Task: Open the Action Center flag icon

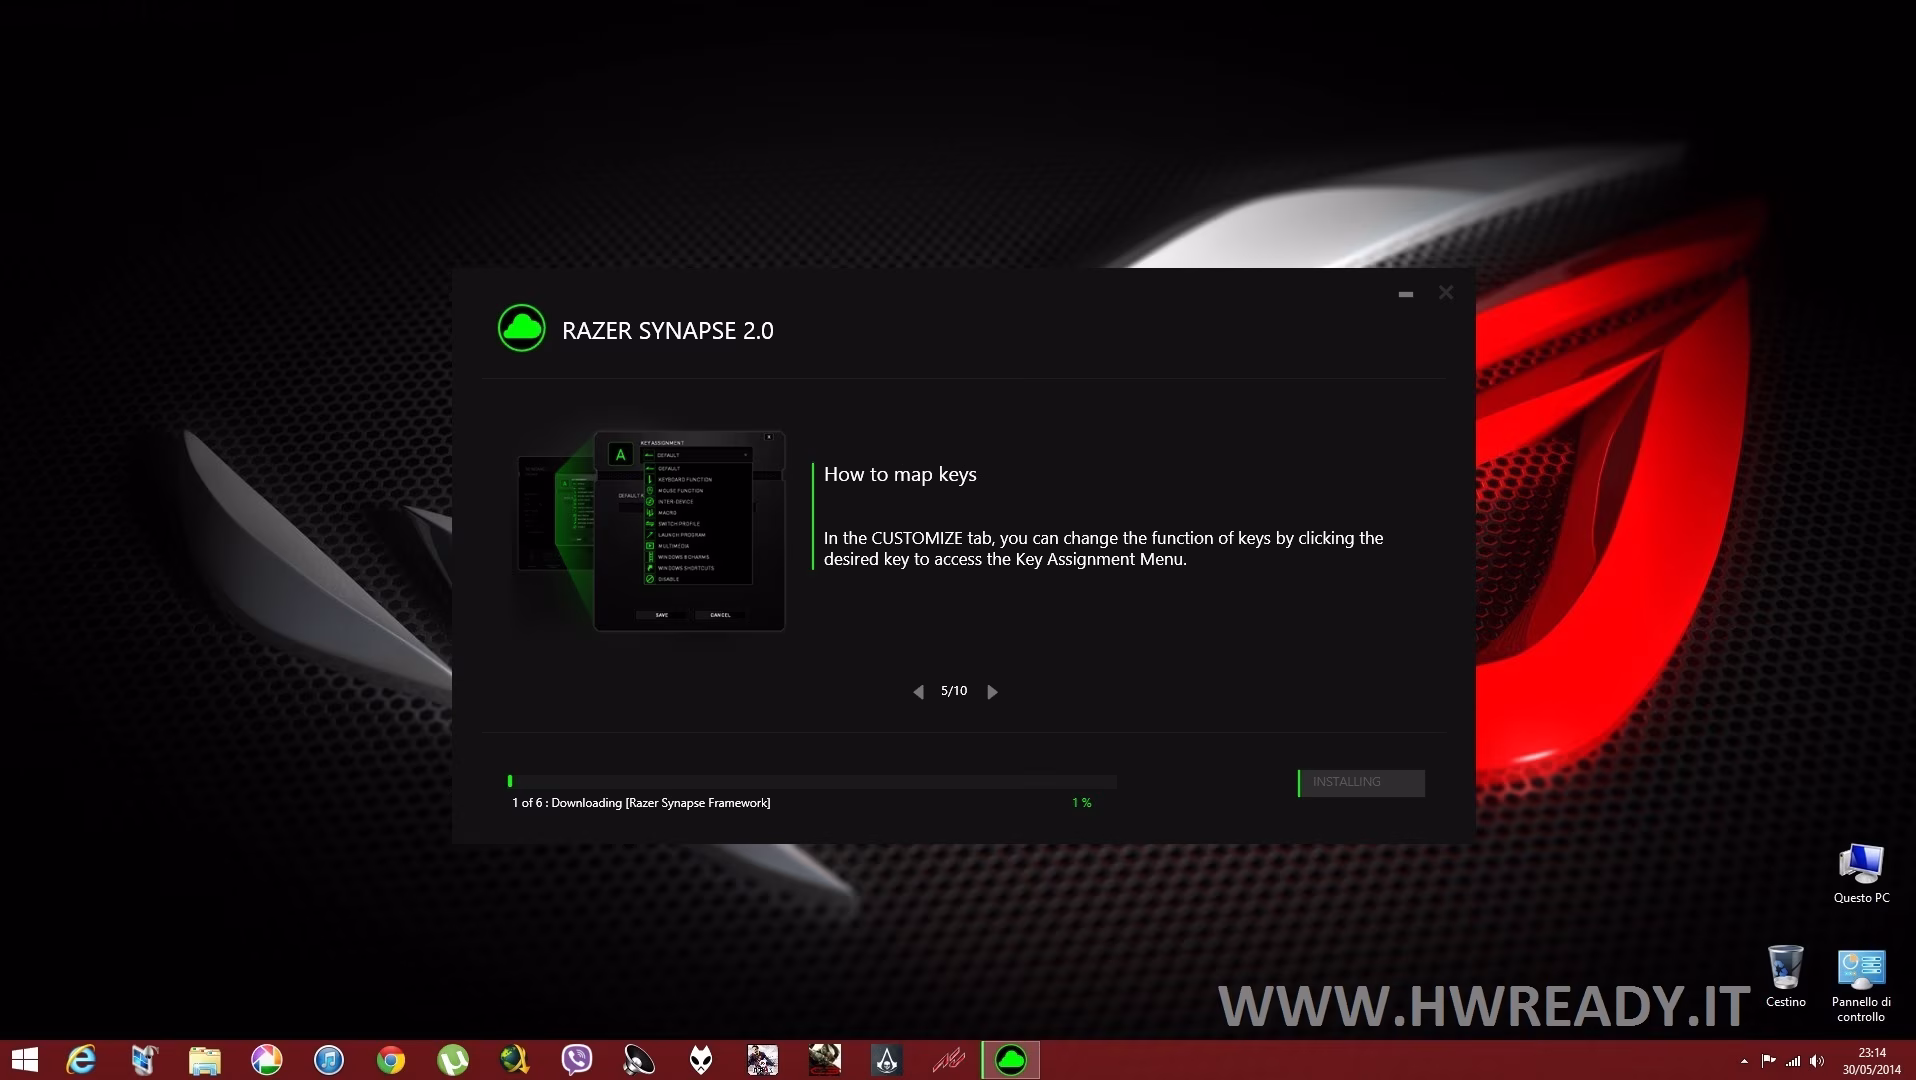Action: tap(1769, 1061)
